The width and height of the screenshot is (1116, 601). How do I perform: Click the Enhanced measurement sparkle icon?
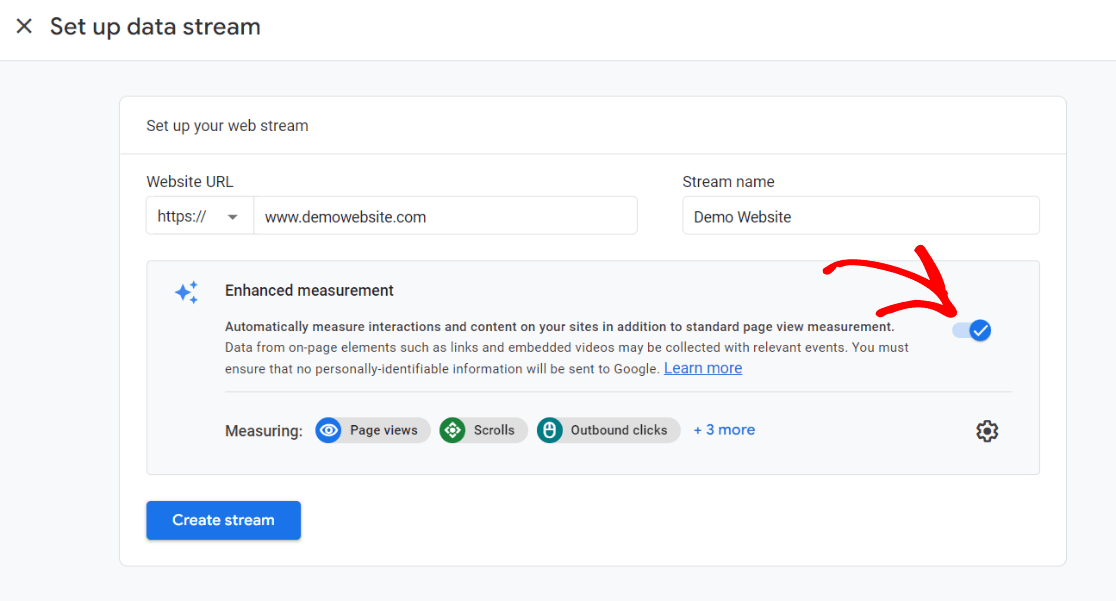(186, 292)
